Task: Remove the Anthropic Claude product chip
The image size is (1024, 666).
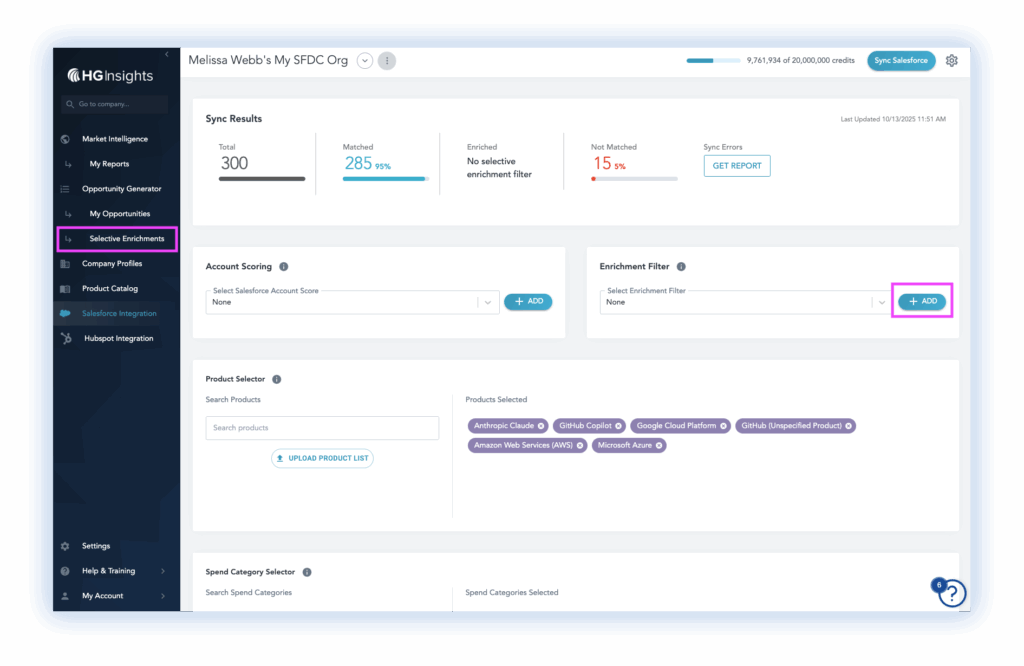Action: coord(541,426)
